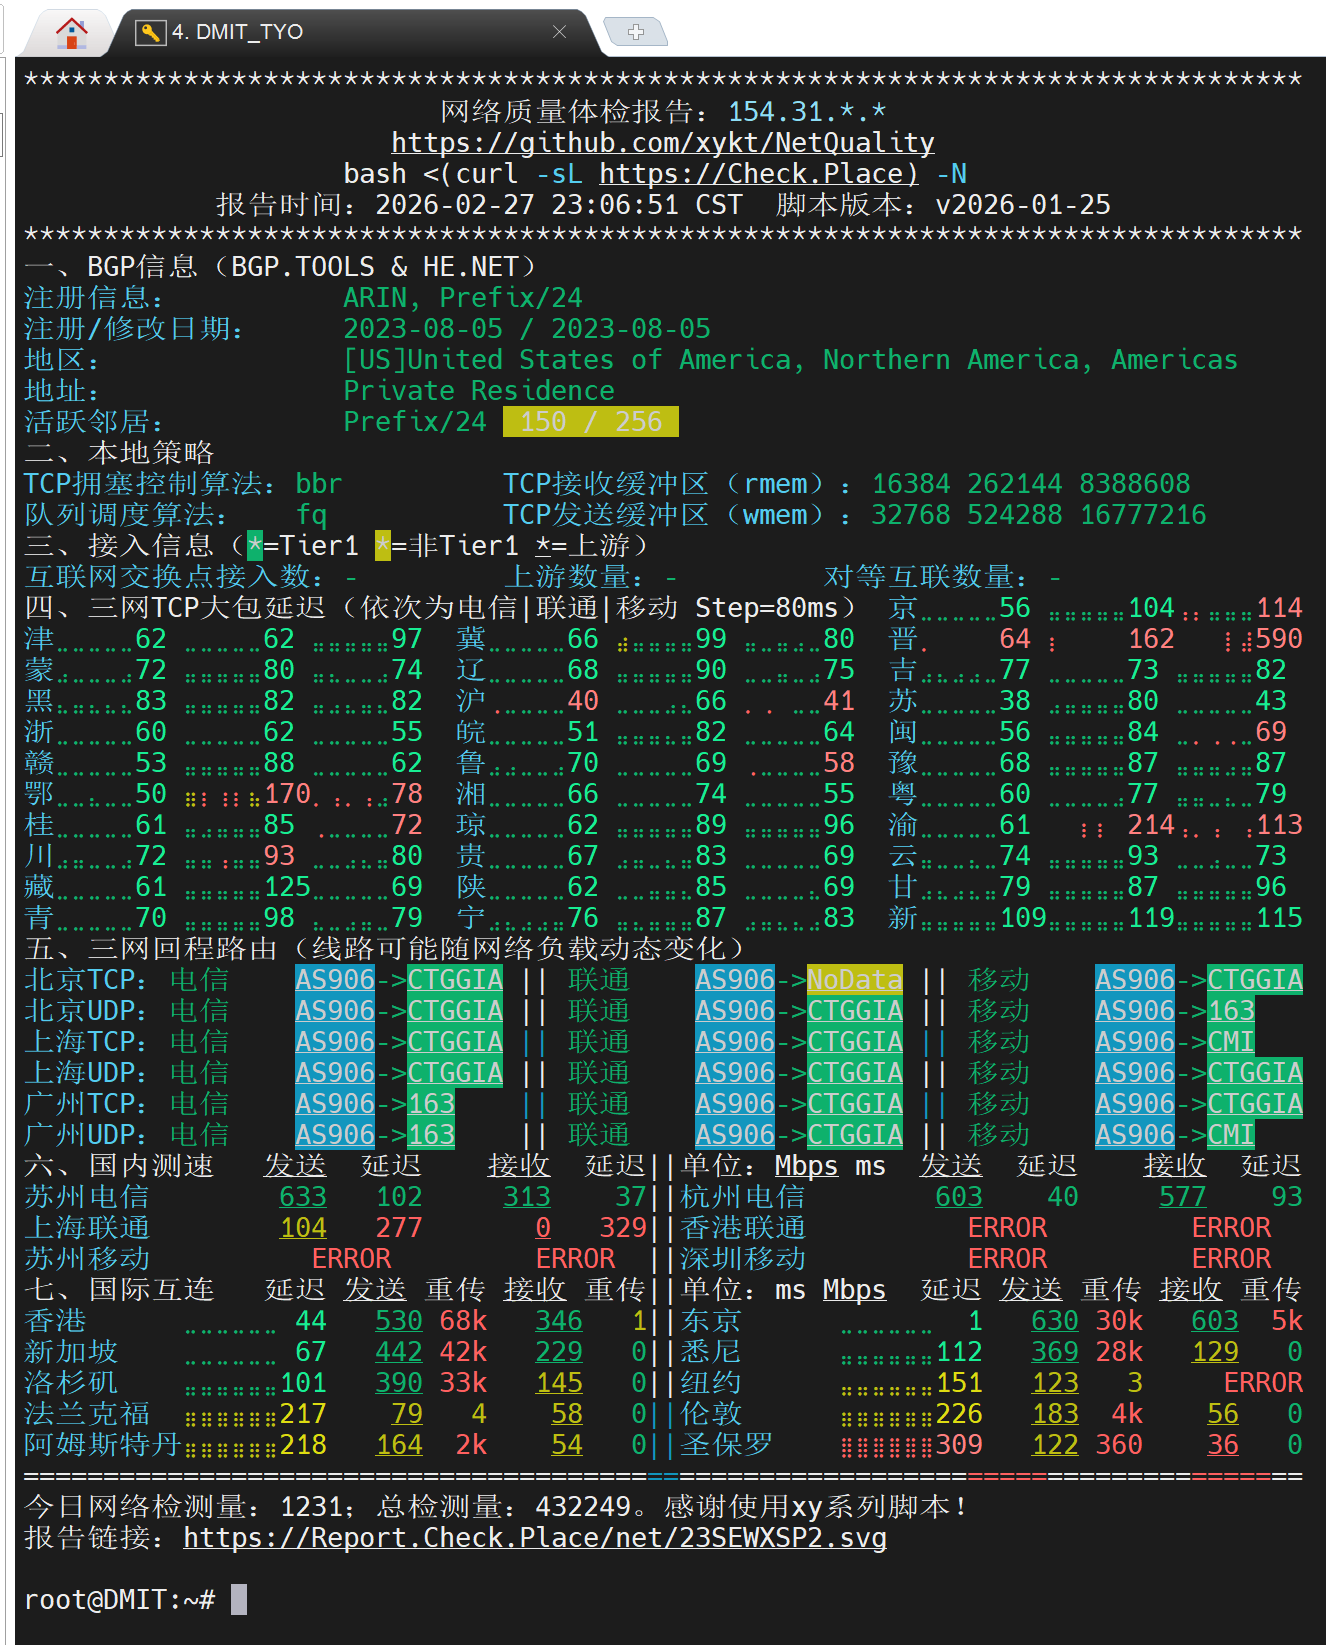Click the wrench icon on the DMIT_TYO tab
The image size is (1326, 1645).
[150, 32]
